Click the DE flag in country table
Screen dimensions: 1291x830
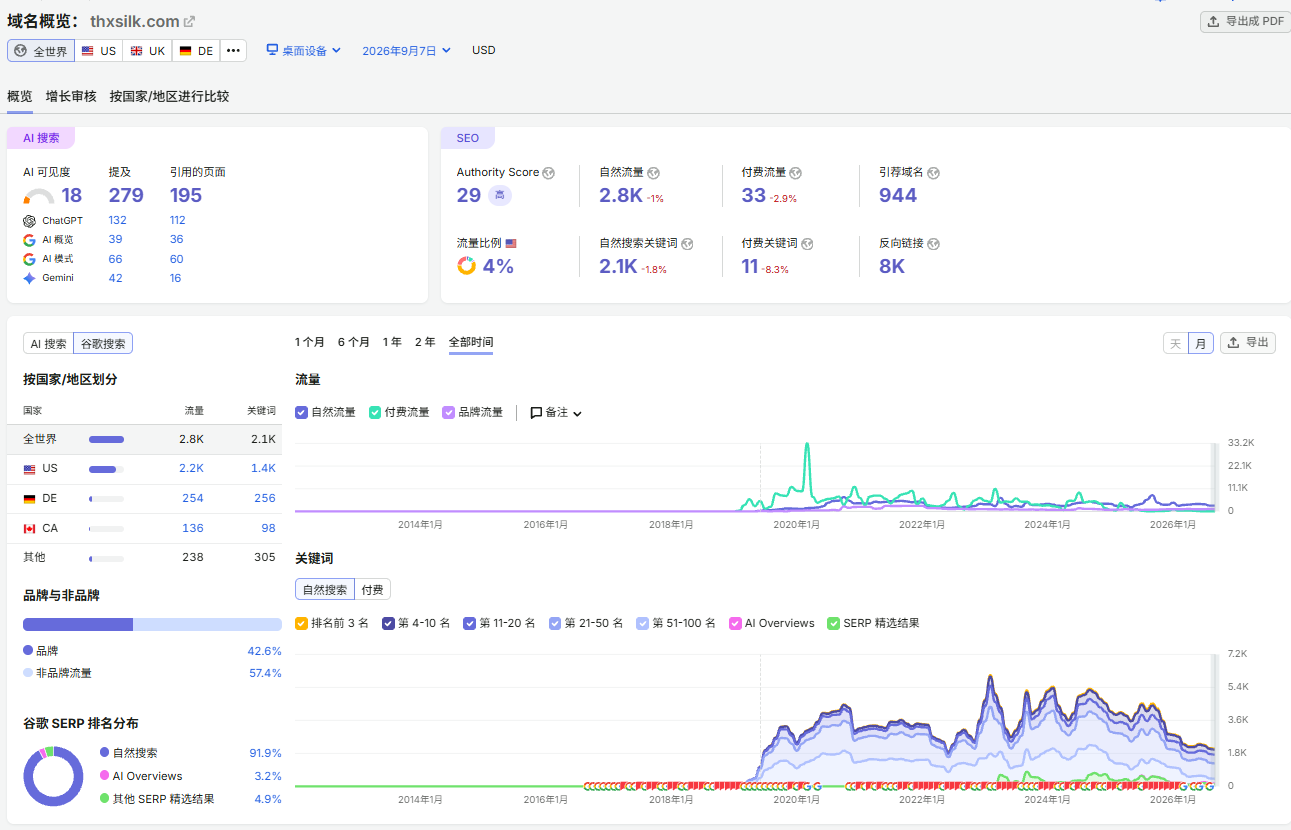coord(29,498)
